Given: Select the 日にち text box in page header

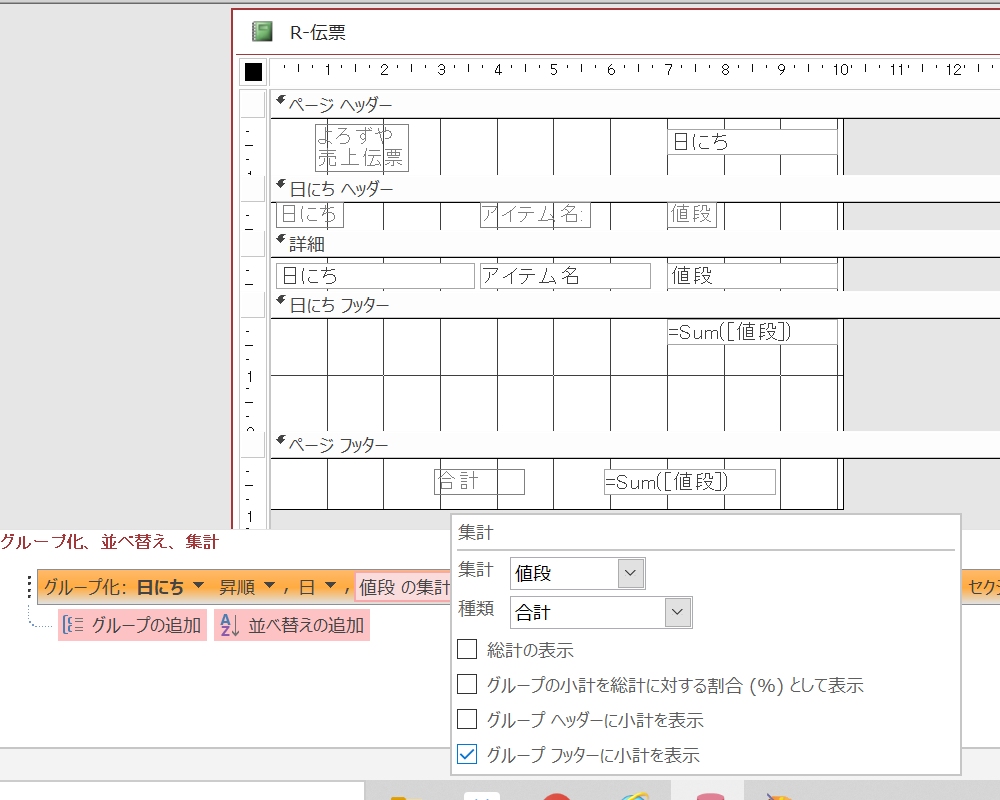Looking at the screenshot, I should pos(752,142).
